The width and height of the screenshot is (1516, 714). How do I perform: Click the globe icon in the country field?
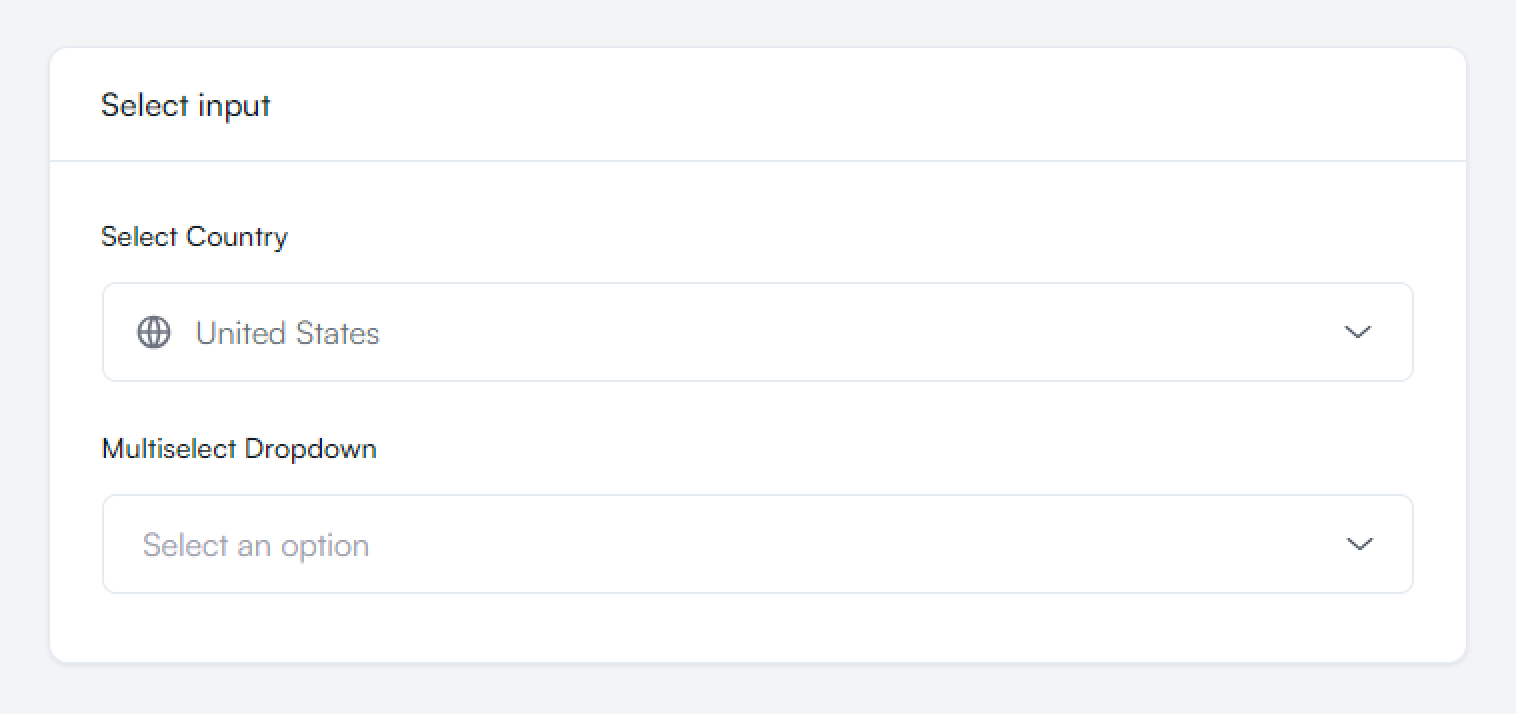(x=153, y=332)
